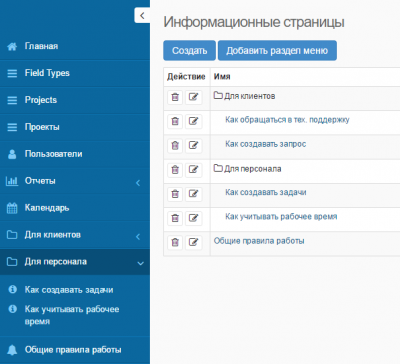The width and height of the screenshot is (400, 364).
Task: Edit Общие правила работы table row
Action: point(194,242)
